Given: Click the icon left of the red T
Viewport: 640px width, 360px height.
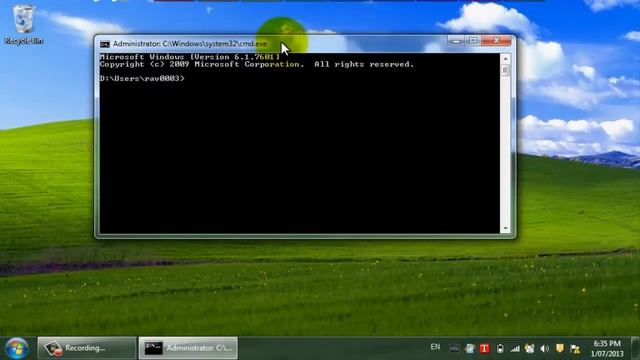Looking at the screenshot, I should pyautogui.click(x=469, y=349).
